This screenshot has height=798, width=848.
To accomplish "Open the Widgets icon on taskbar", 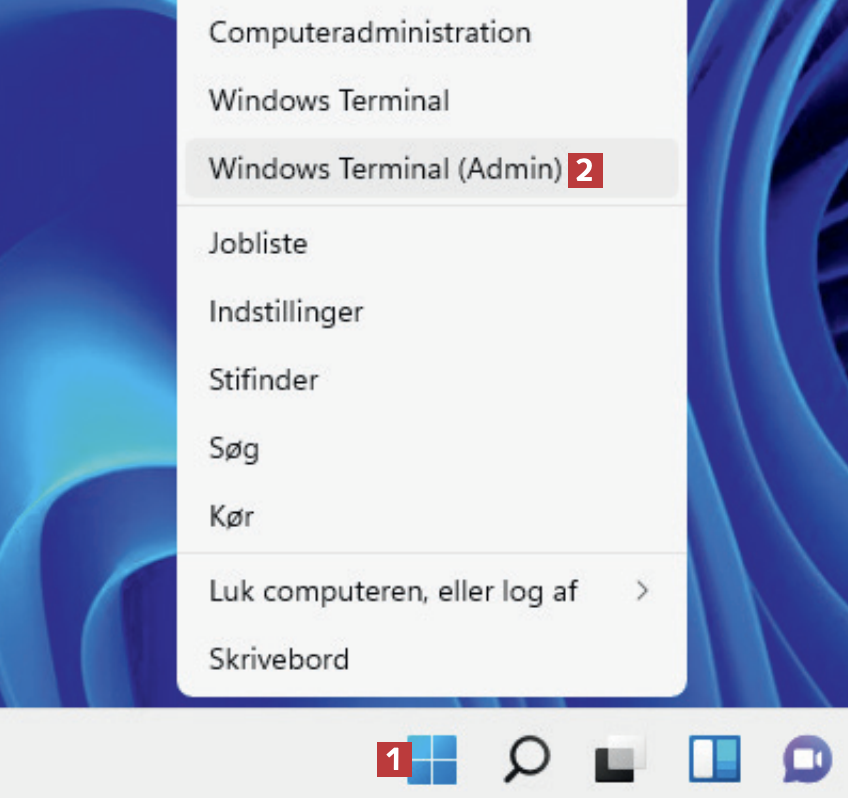I will 714,759.
